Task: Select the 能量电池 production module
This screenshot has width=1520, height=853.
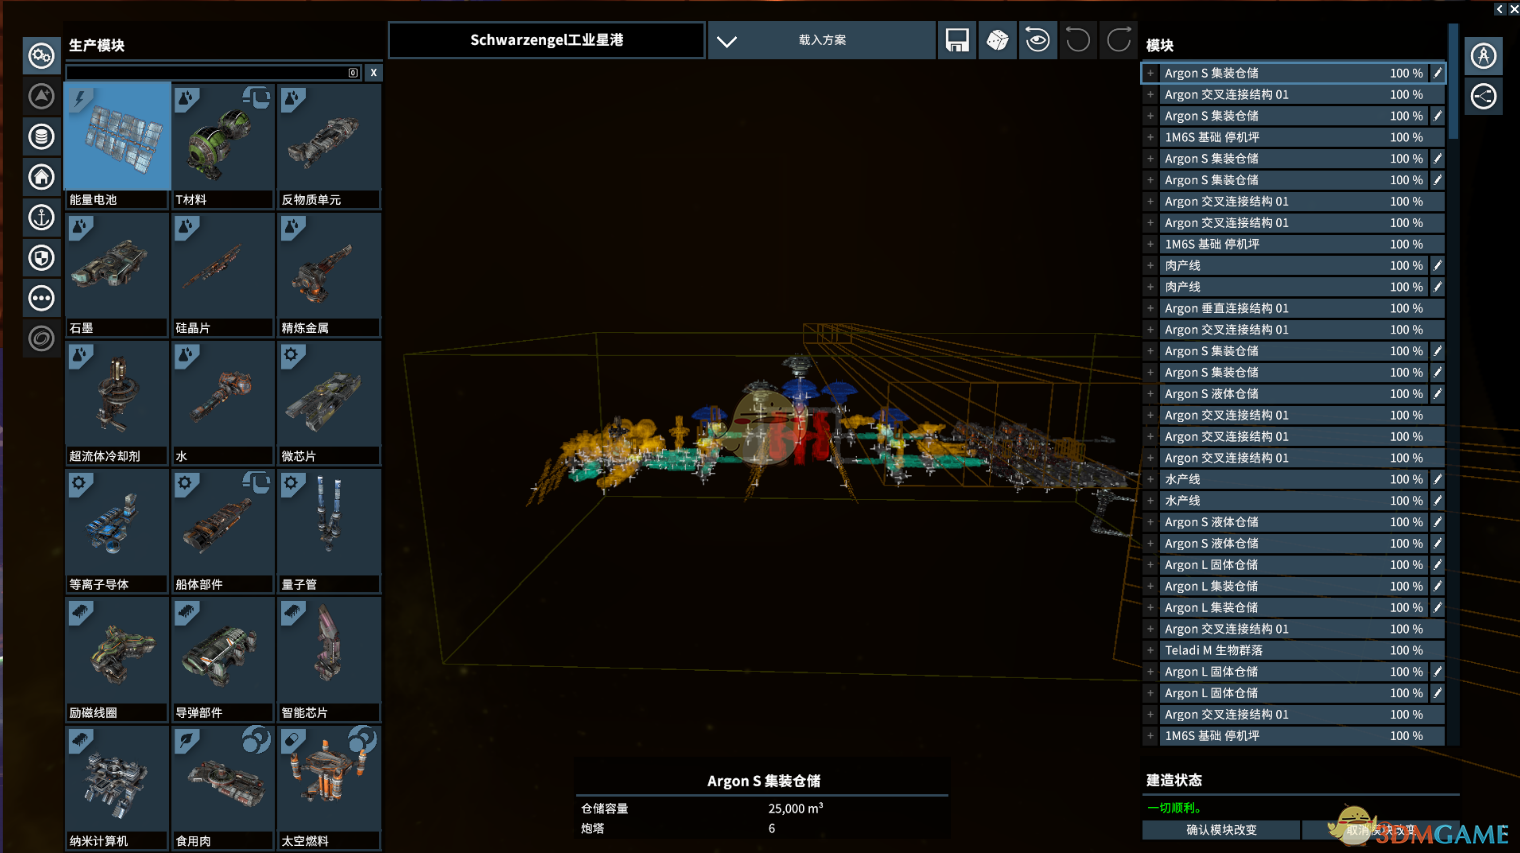Action: click(x=117, y=146)
